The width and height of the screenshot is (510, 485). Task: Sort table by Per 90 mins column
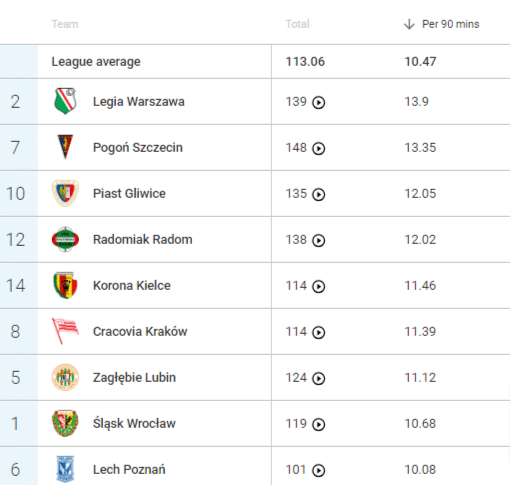click(450, 24)
